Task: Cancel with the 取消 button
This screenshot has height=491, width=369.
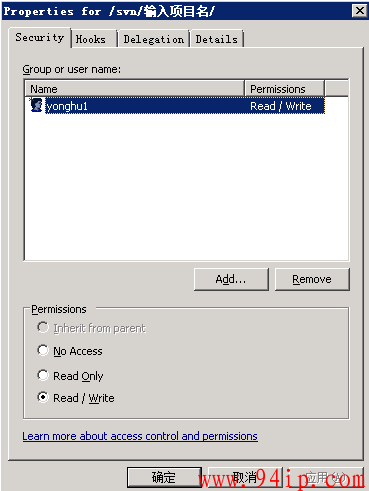Action: click(245, 477)
